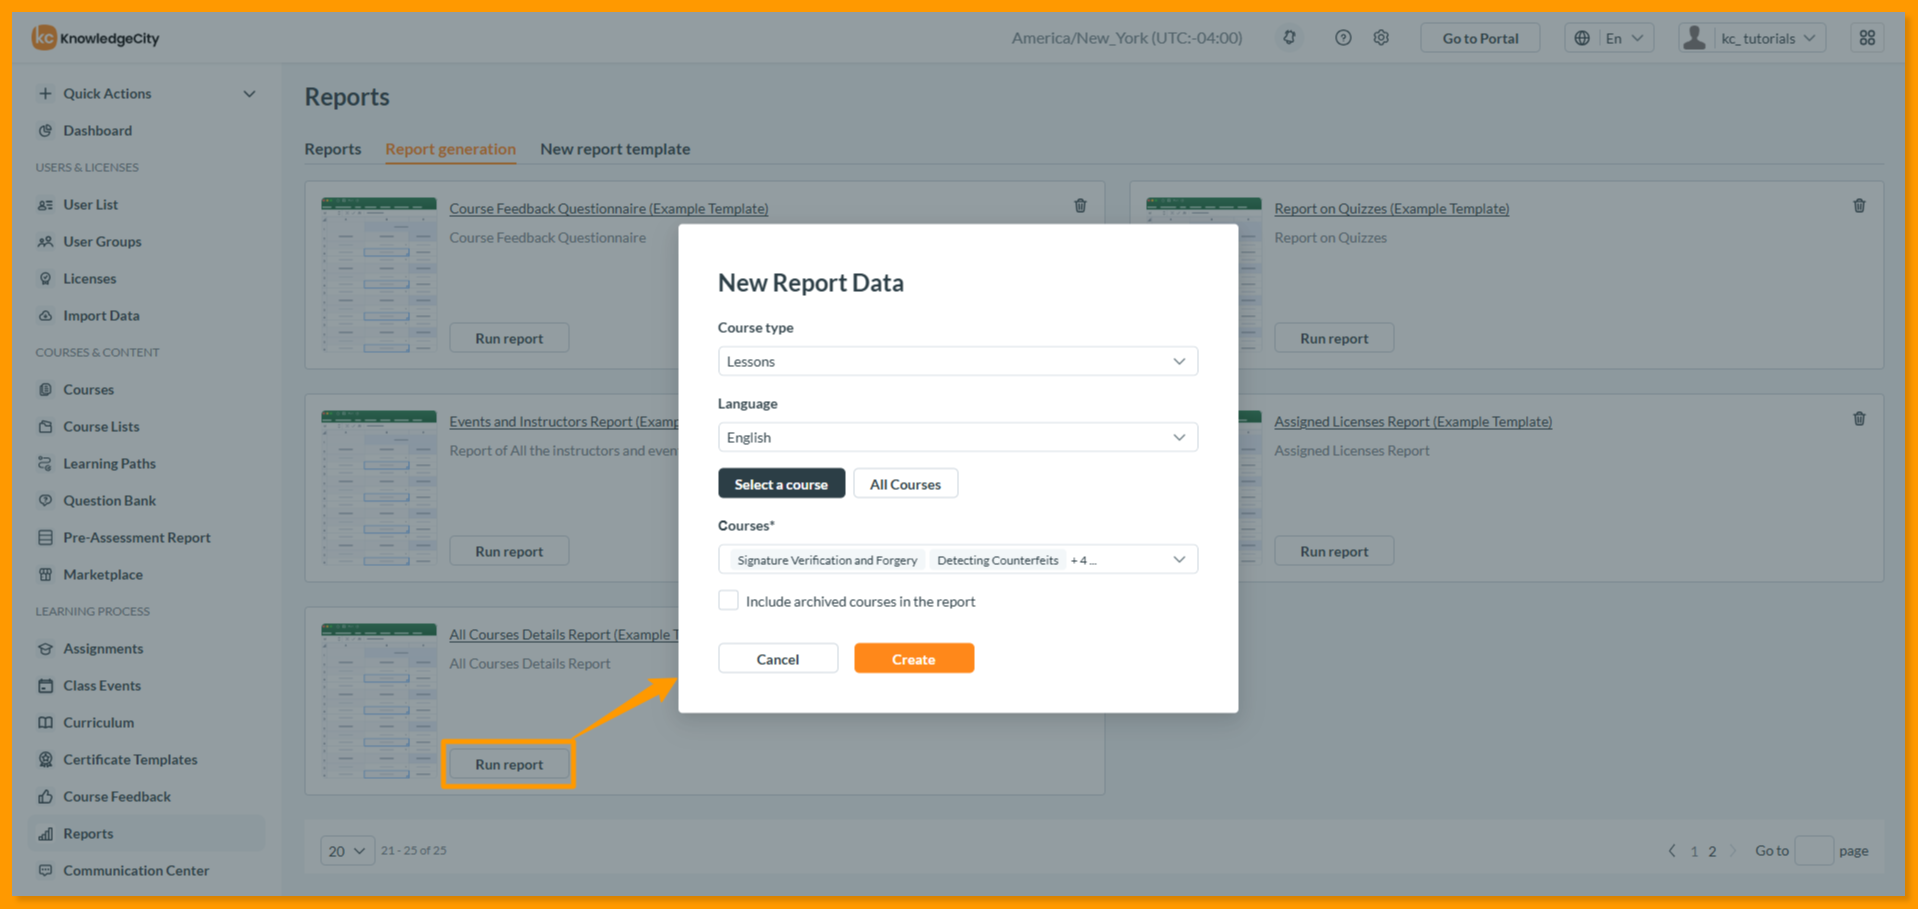Click the notifications bell icon

click(x=1289, y=38)
